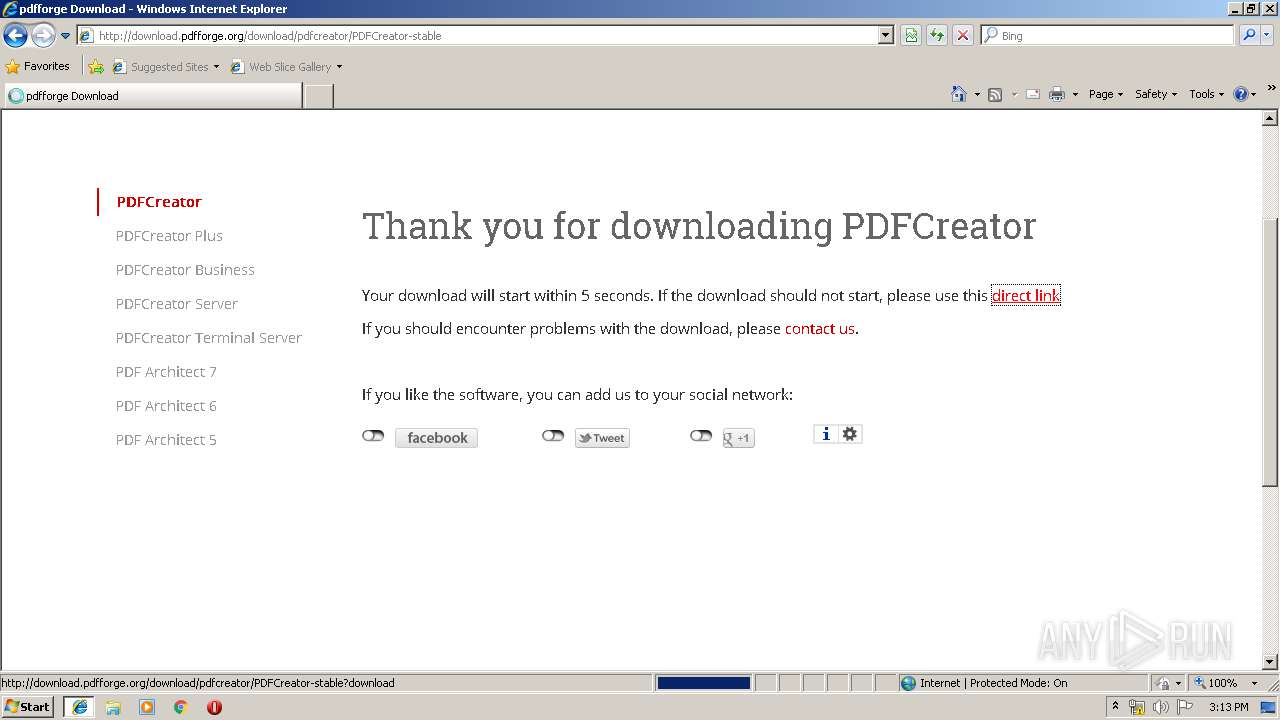Toggle the Tweet sharing switch on
The width and height of the screenshot is (1280, 720).
tap(553, 436)
